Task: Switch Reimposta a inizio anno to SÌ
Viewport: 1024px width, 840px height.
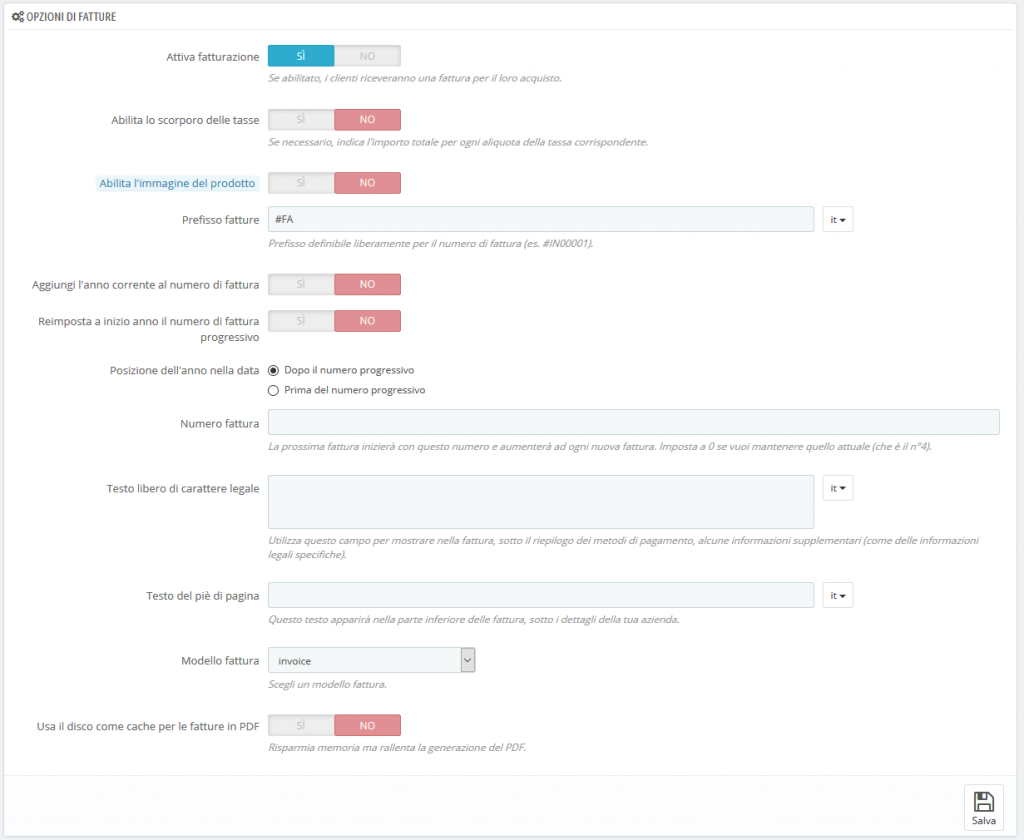Action: (301, 321)
